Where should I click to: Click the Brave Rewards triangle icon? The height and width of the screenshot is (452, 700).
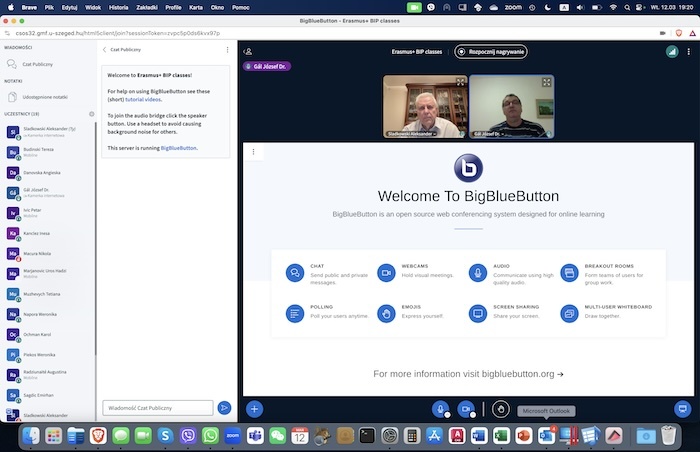click(692, 33)
